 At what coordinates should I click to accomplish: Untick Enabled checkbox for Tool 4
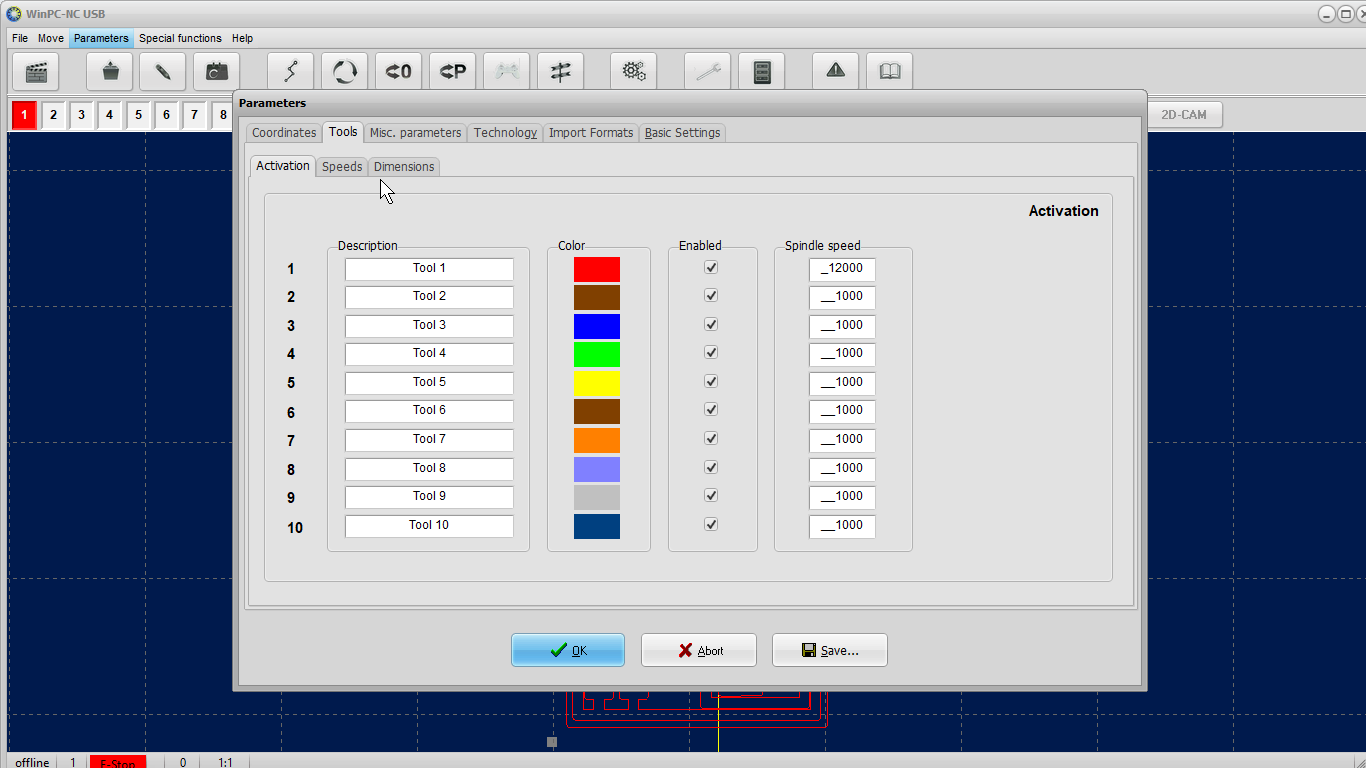(x=711, y=352)
